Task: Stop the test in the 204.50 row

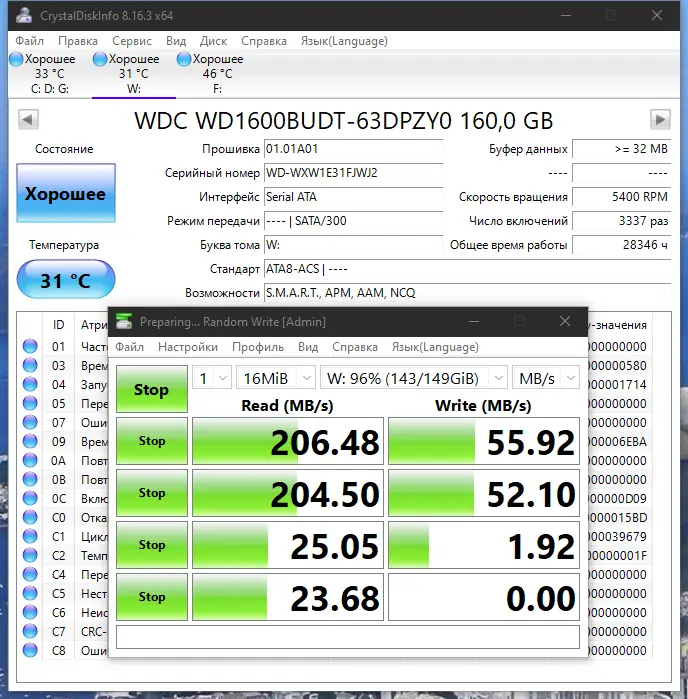Action: (152, 493)
